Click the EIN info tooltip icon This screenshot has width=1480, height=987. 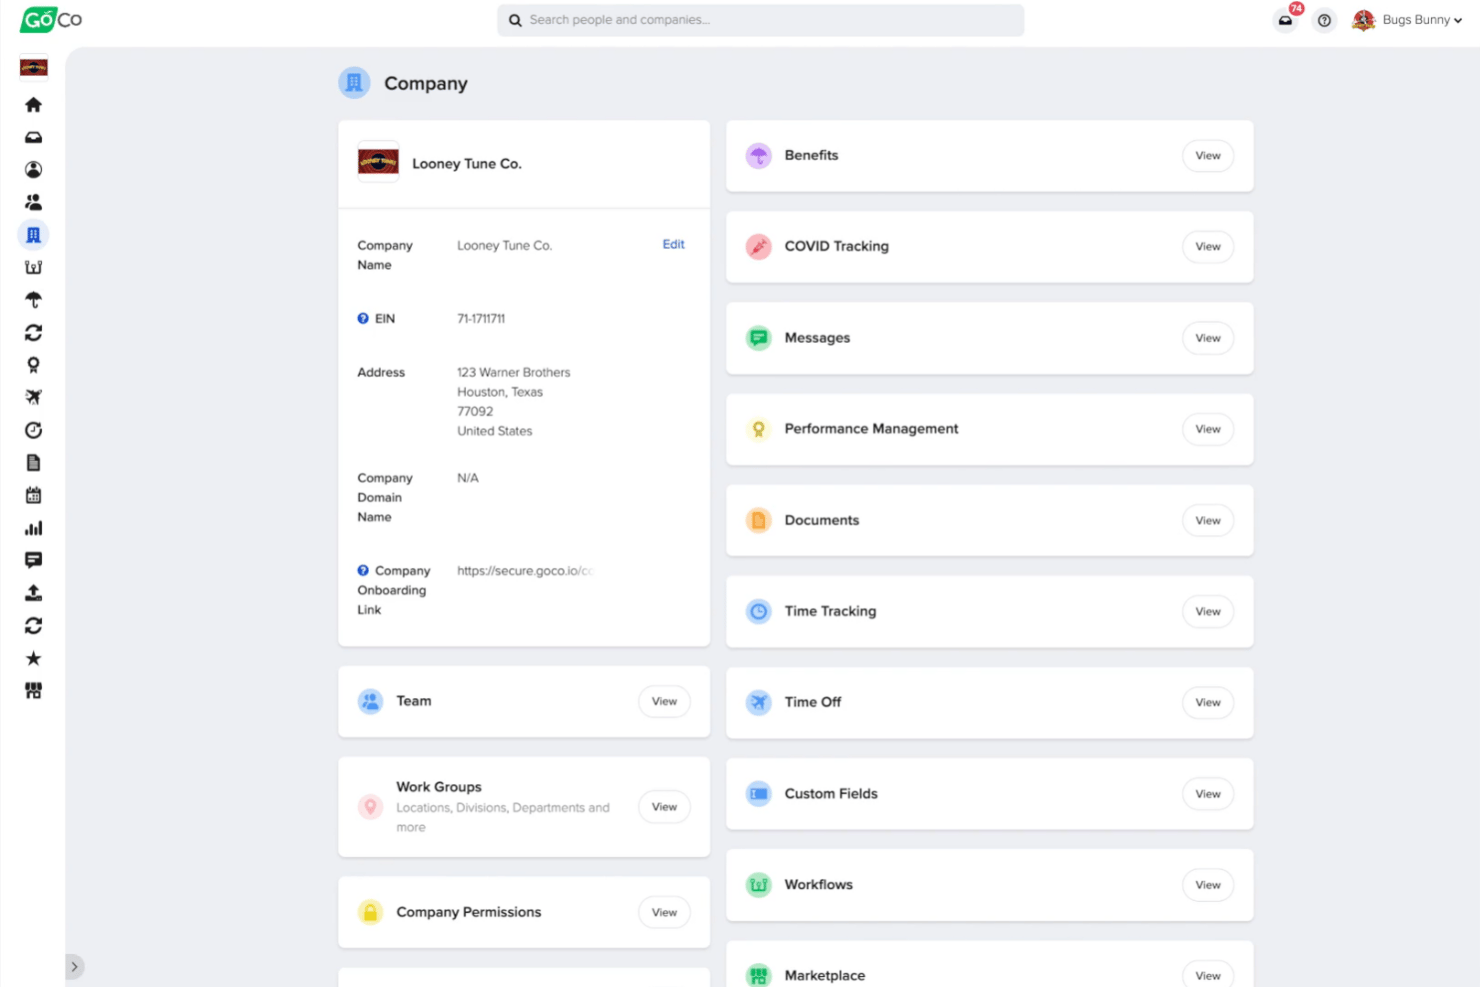click(x=363, y=319)
